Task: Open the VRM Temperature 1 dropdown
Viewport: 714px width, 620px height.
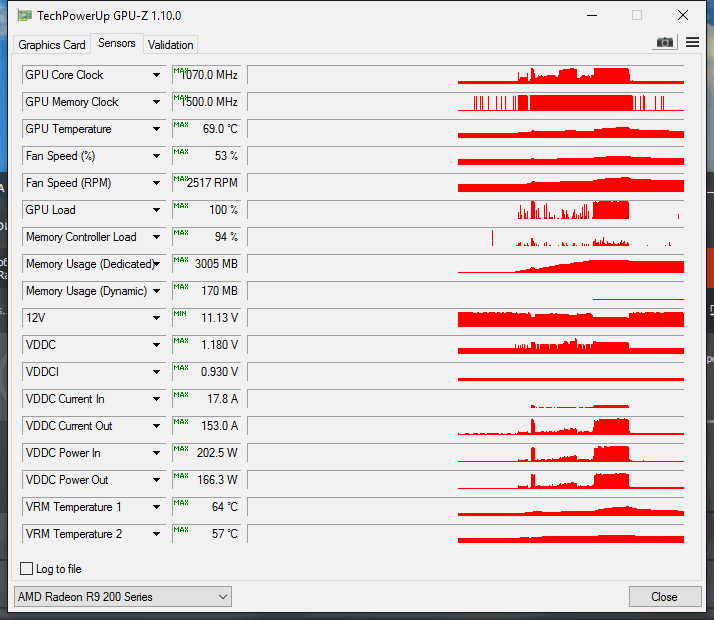Action: pyautogui.click(x=156, y=507)
